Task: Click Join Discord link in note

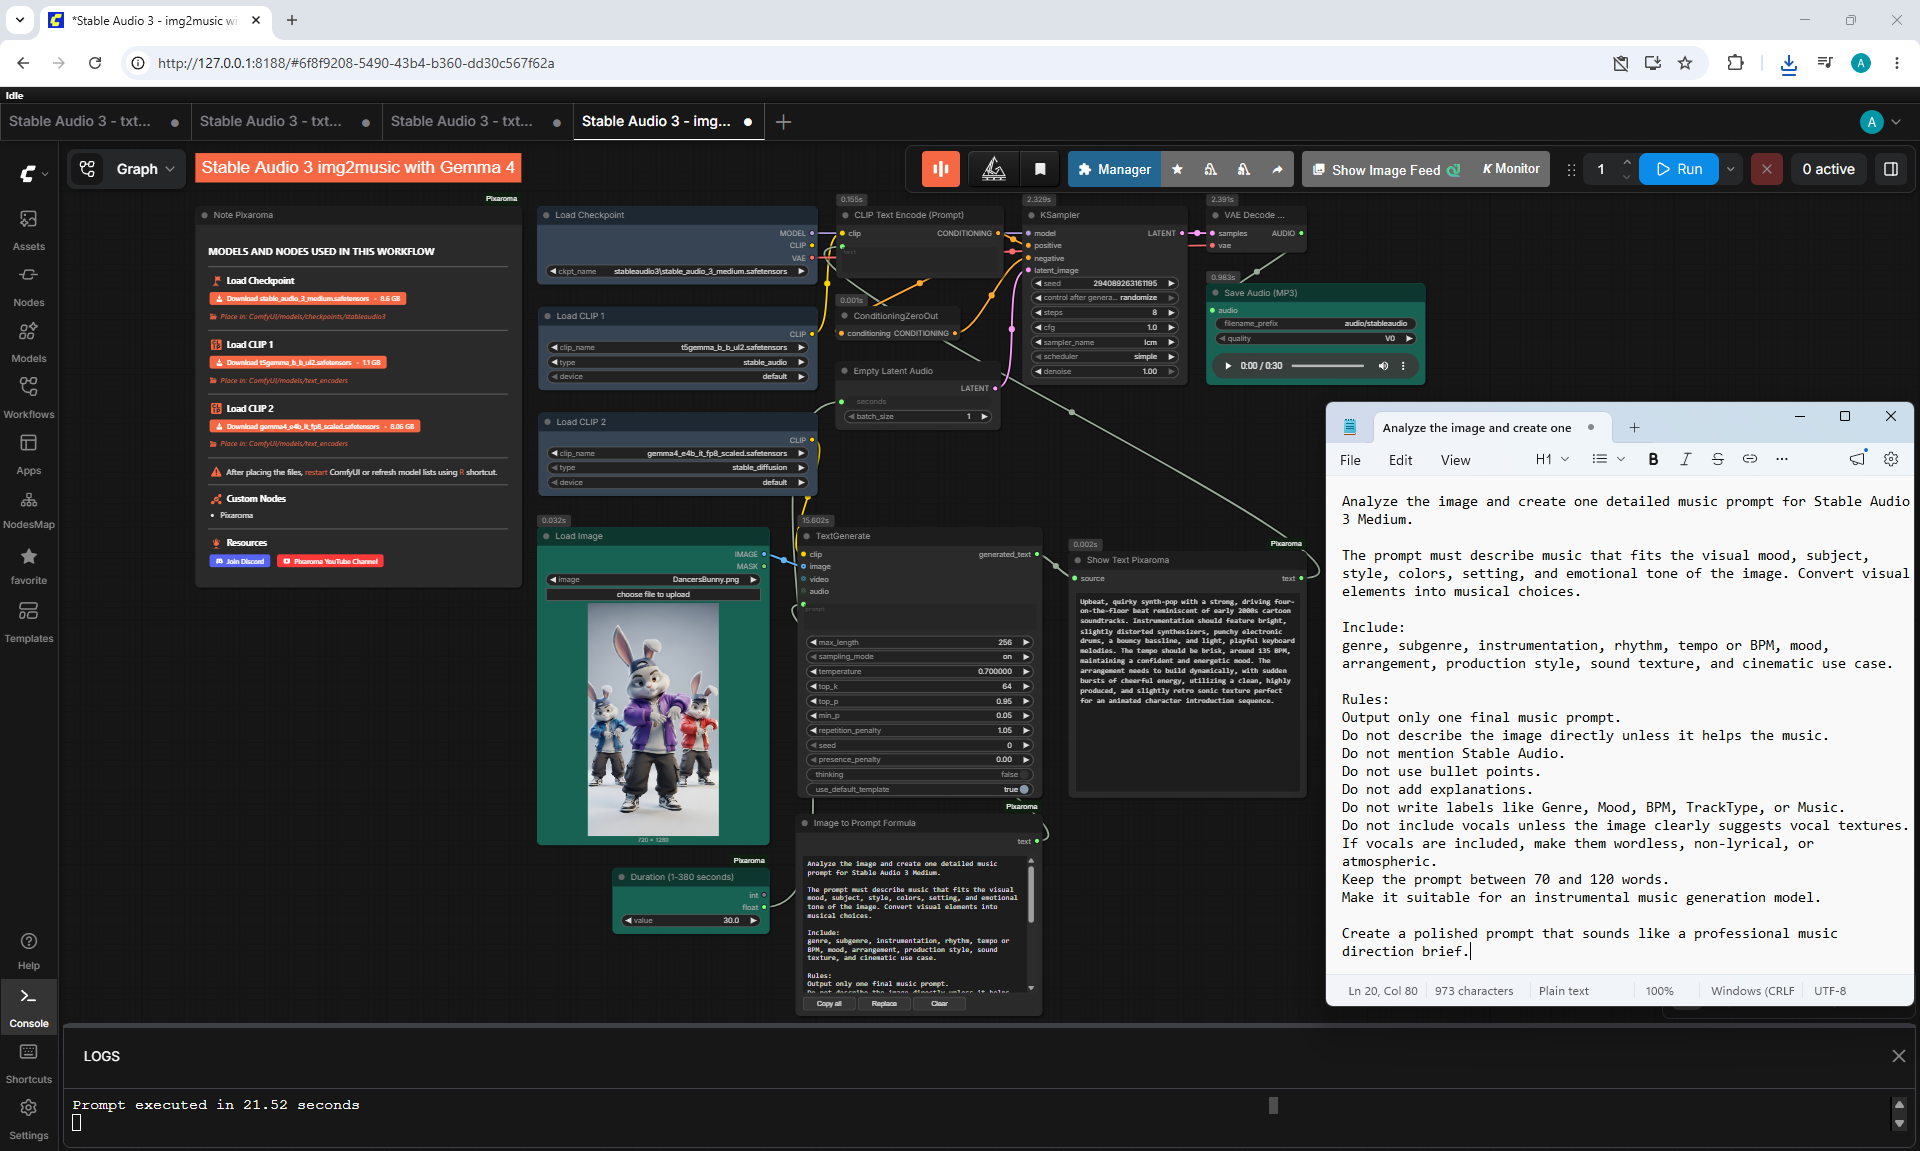Action: tap(240, 561)
